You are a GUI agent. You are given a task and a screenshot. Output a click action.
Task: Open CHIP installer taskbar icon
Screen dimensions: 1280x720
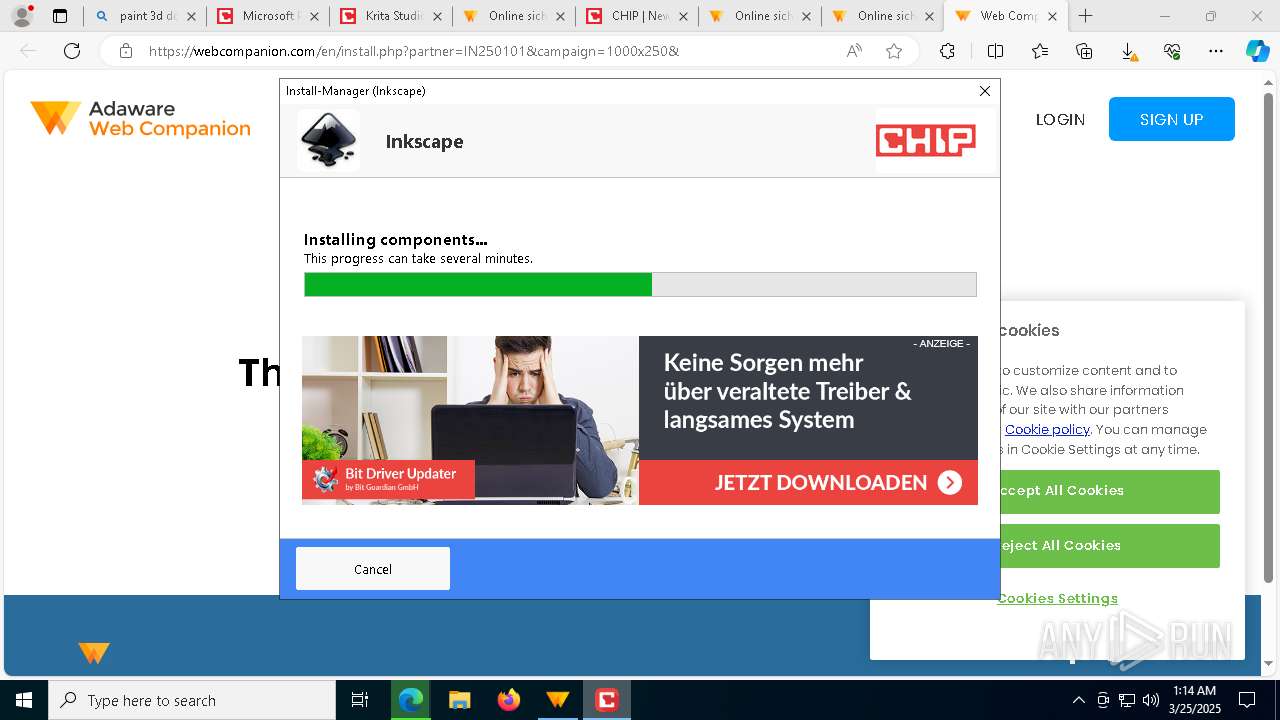point(606,700)
